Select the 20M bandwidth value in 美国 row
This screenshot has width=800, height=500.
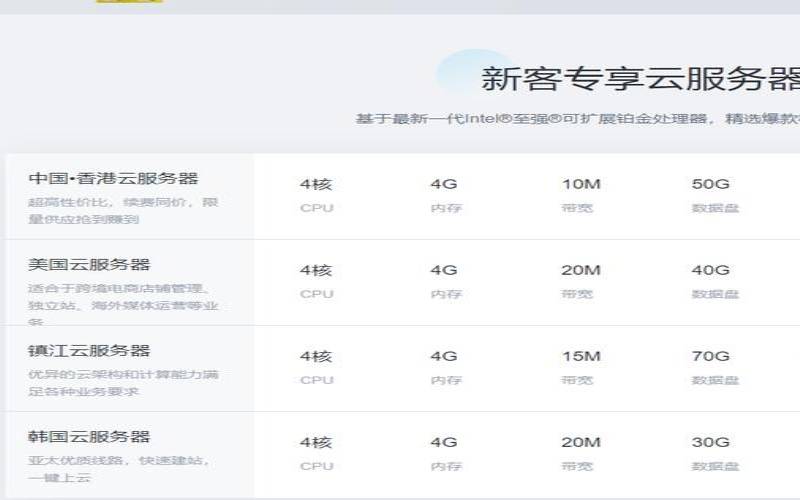click(581, 270)
